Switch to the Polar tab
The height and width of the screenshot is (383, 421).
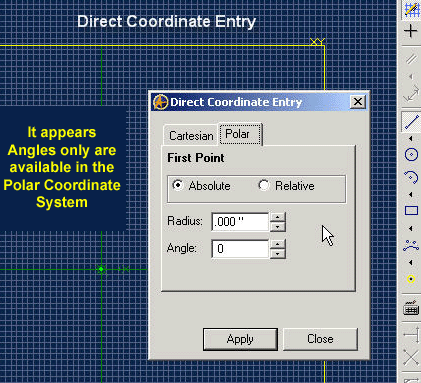[x=240, y=134]
